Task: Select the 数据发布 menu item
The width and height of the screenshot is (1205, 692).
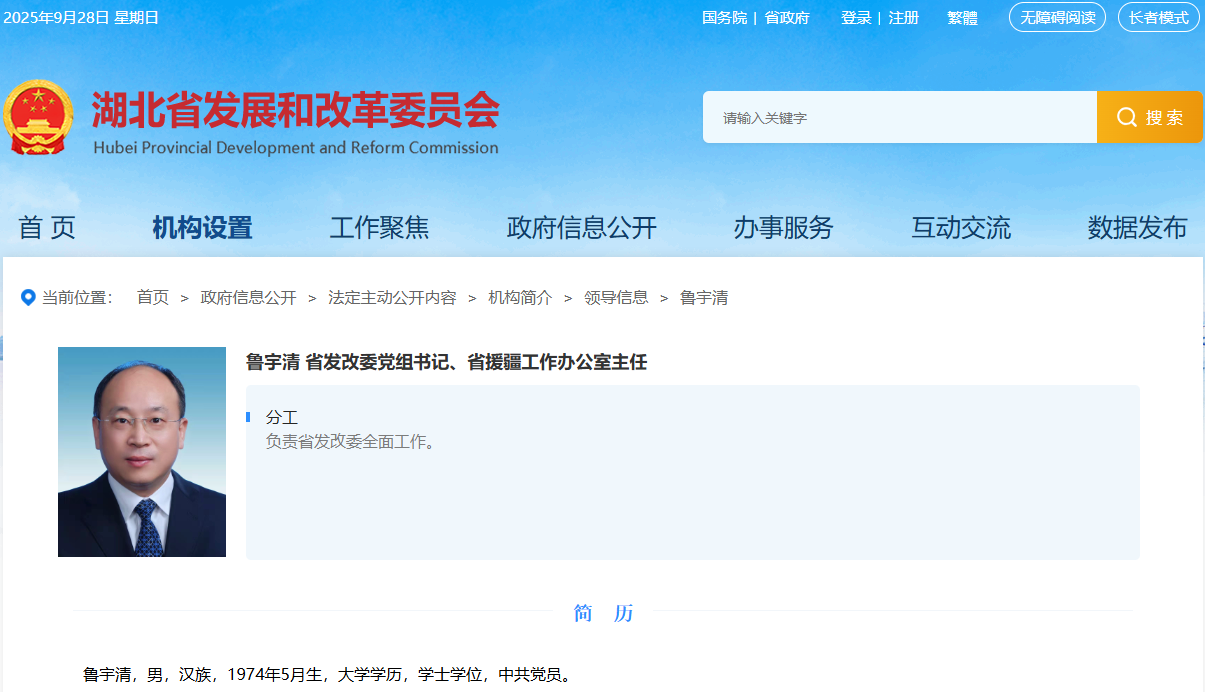Action: tap(1137, 227)
